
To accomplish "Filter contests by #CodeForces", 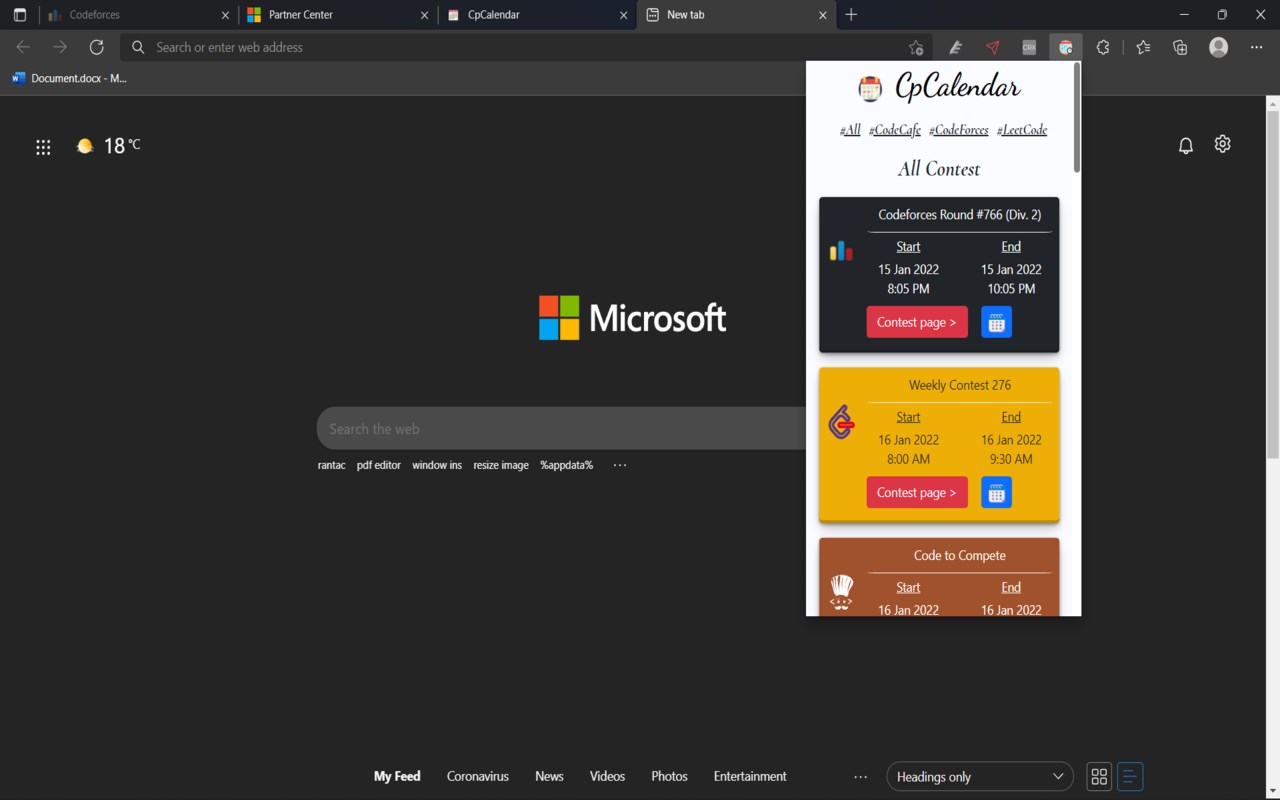I will (x=959, y=130).
